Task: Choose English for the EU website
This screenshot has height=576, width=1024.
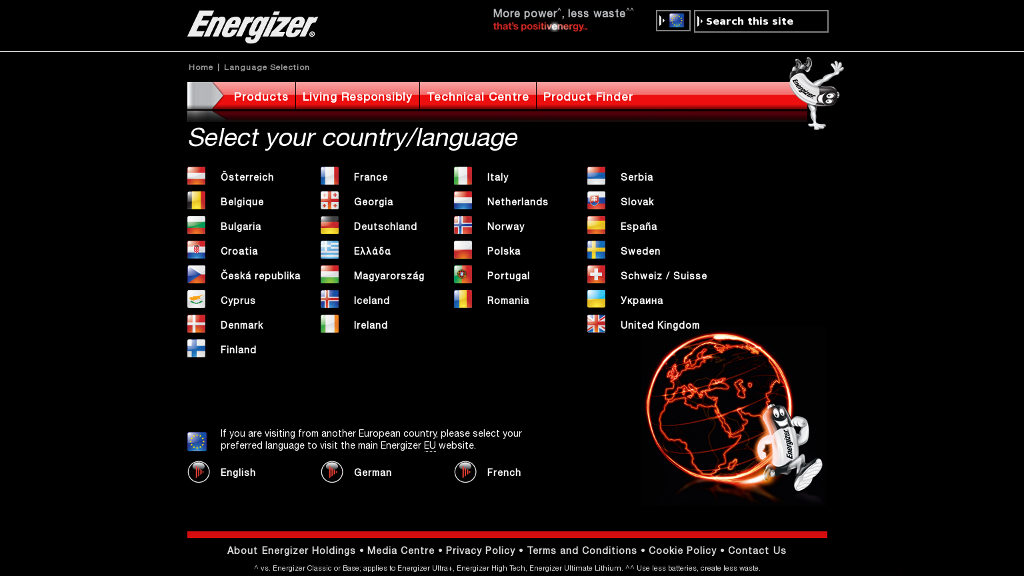Action: point(238,472)
